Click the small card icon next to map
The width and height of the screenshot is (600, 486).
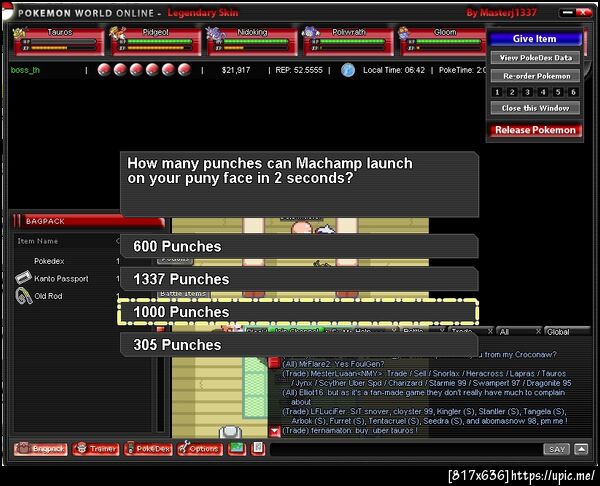coord(258,448)
